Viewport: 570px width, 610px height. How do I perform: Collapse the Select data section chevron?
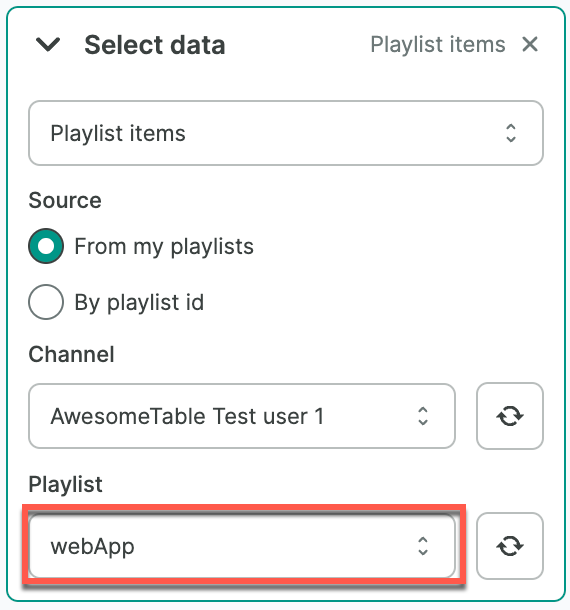point(48,44)
